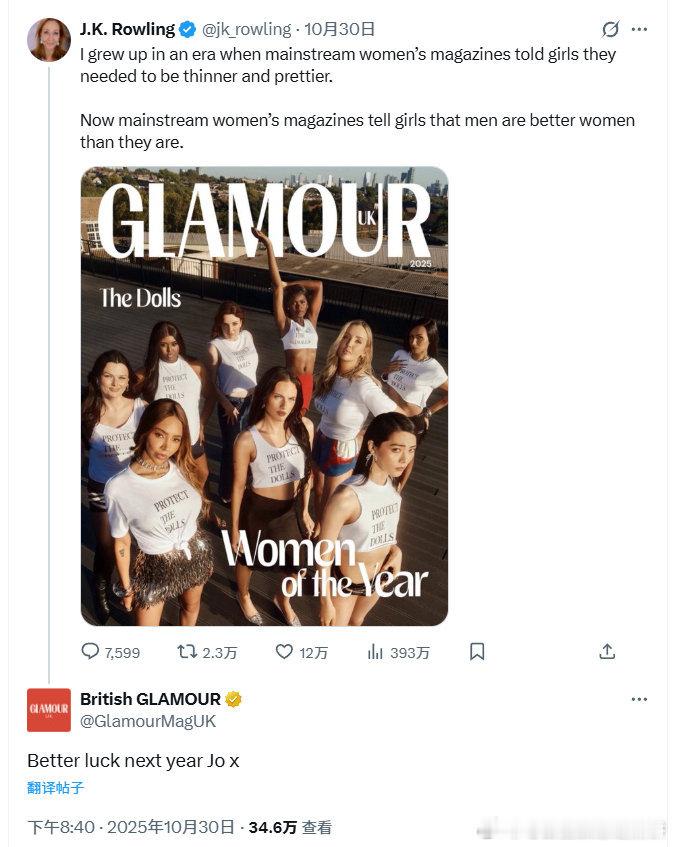Screen dimensions: 673x847
Task: Click the share icon under the tweet
Action: click(x=607, y=652)
